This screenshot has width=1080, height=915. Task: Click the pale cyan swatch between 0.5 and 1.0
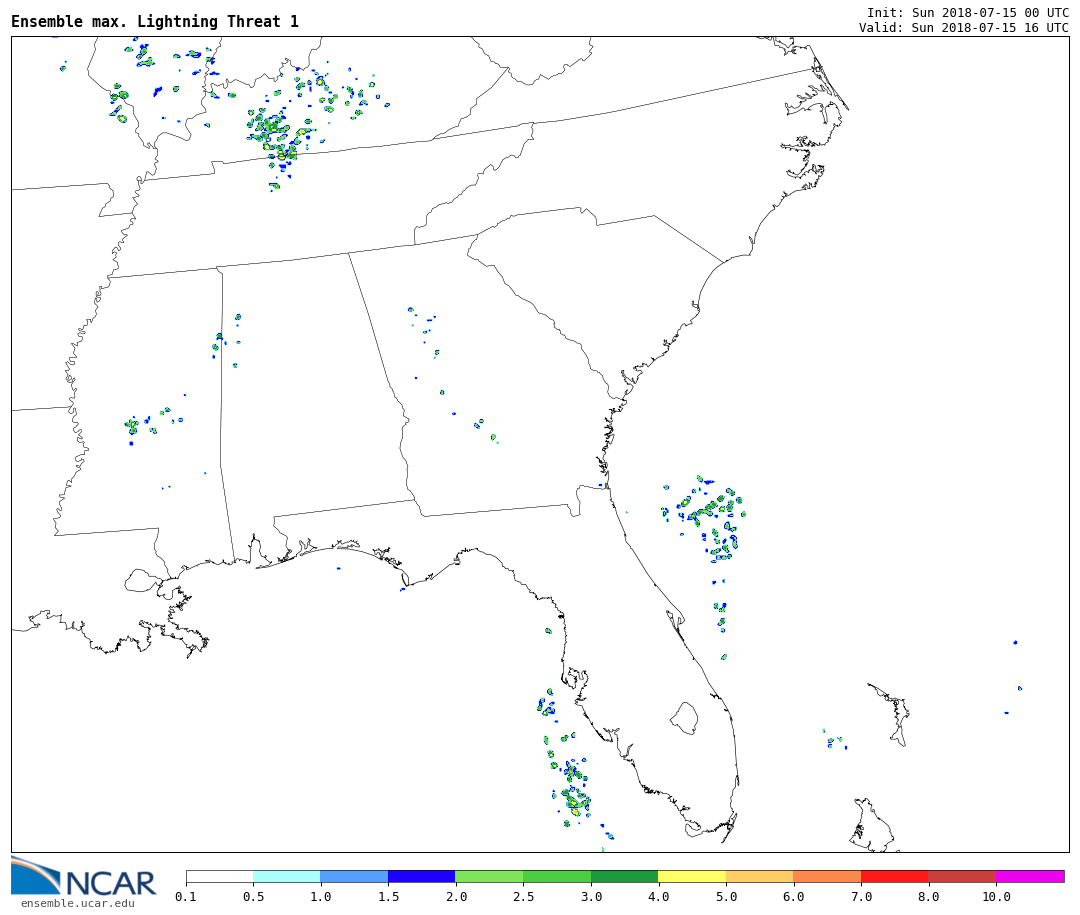pos(286,876)
